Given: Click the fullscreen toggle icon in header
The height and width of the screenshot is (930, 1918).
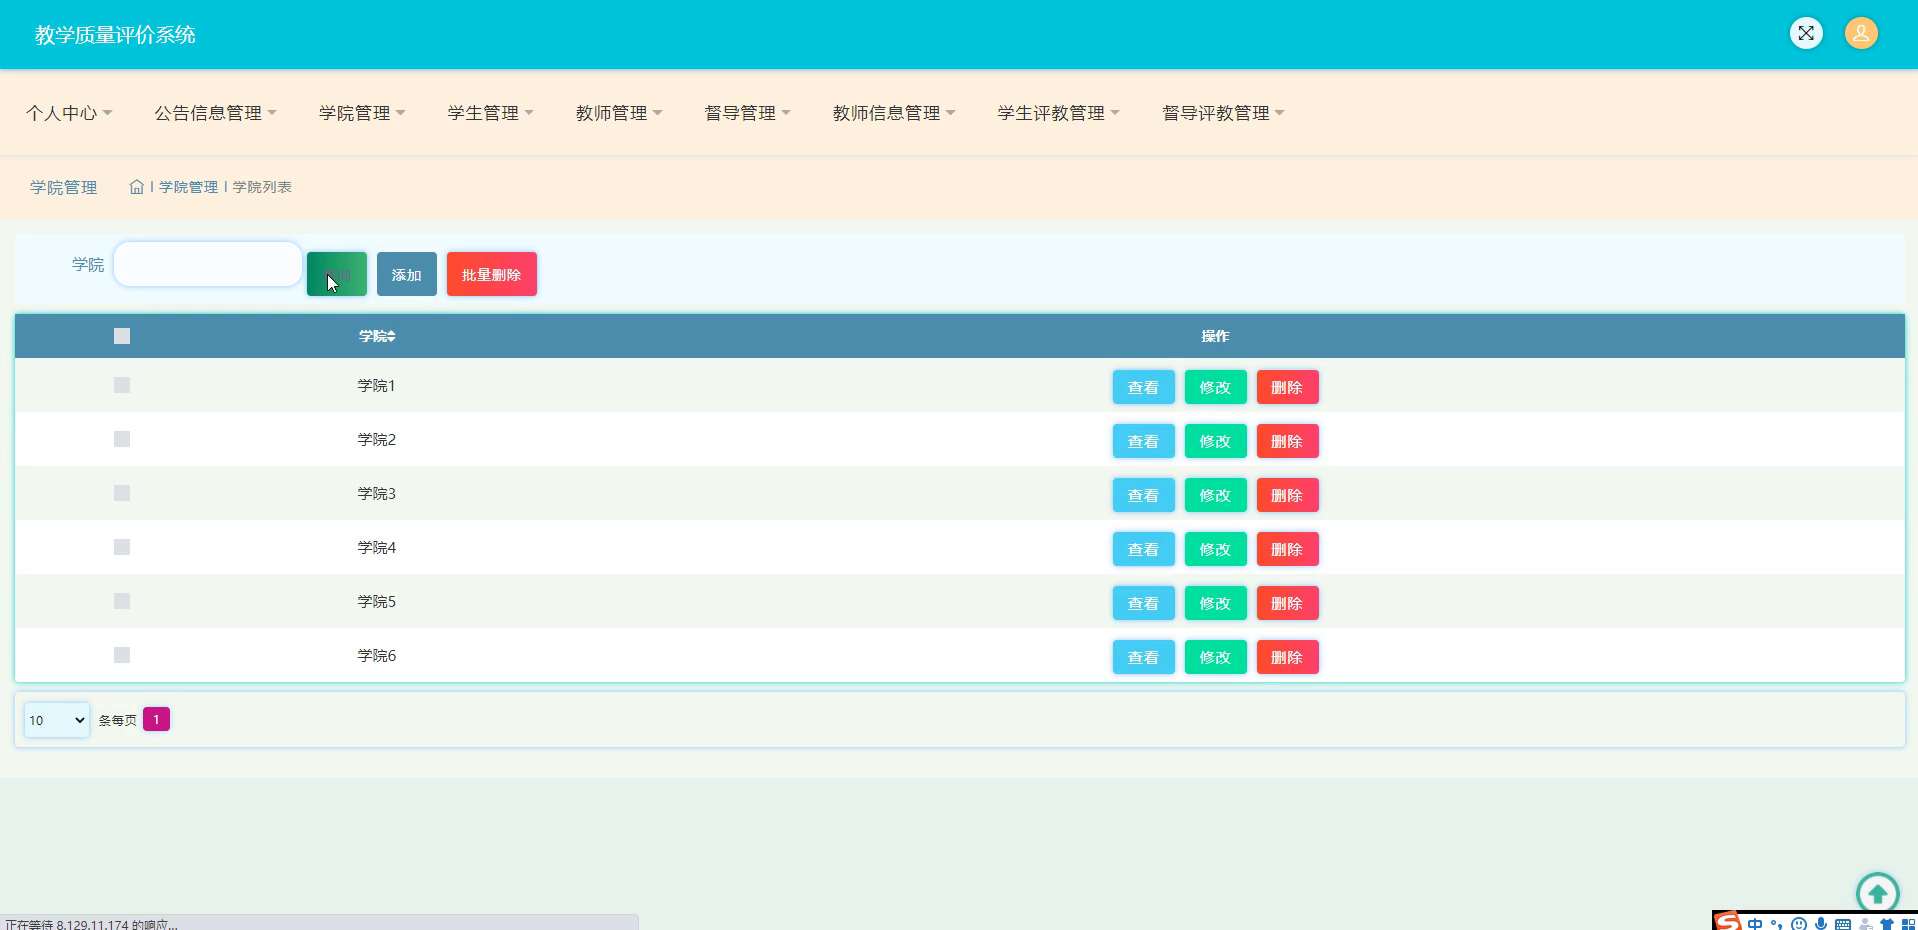Looking at the screenshot, I should [1806, 33].
